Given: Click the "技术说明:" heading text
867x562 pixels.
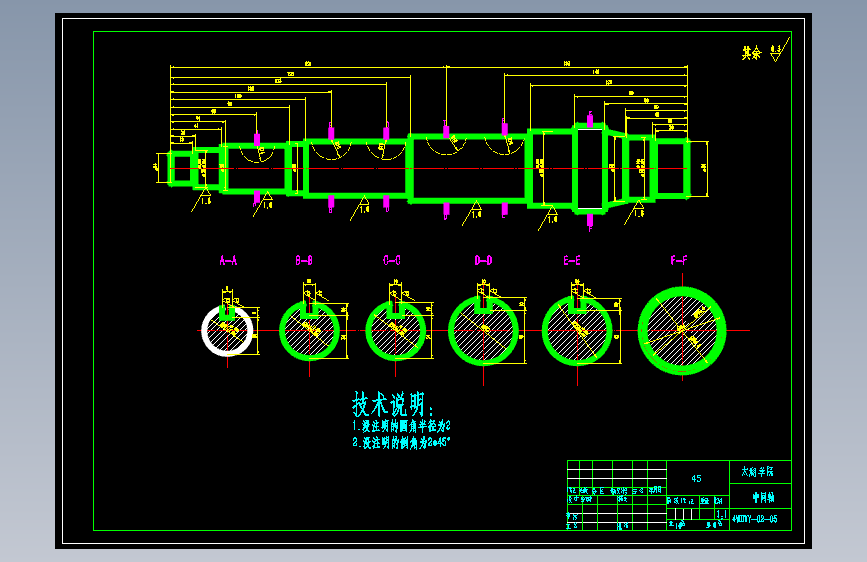Looking at the screenshot, I should click(x=393, y=404).
